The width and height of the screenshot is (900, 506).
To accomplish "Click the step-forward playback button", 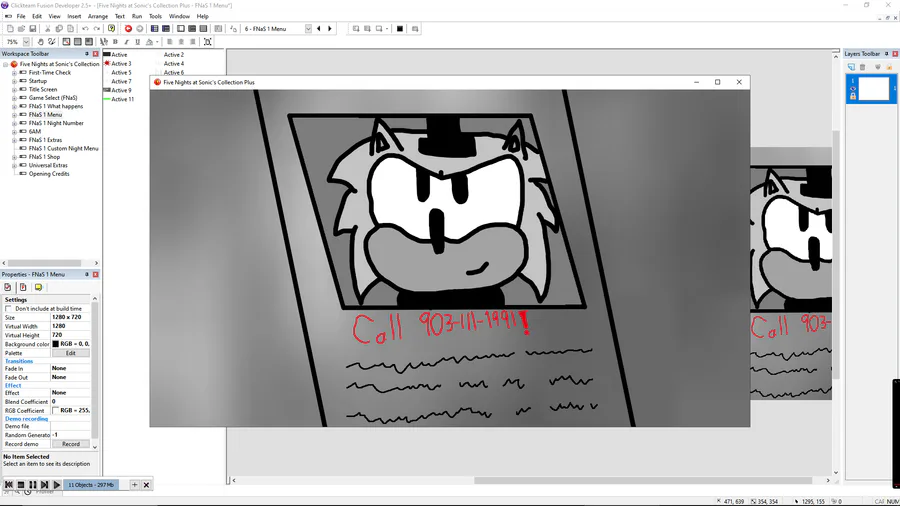I will tap(45, 485).
